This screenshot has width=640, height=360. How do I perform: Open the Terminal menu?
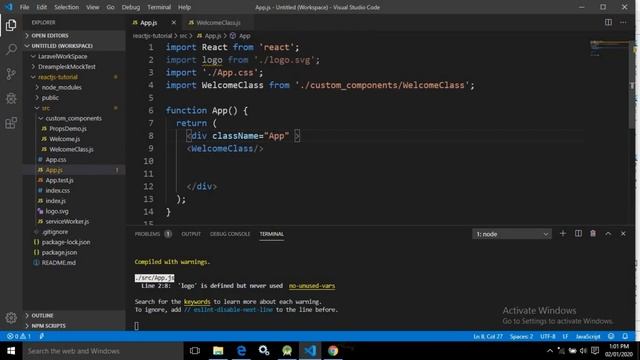pyautogui.click(x=159, y=7)
